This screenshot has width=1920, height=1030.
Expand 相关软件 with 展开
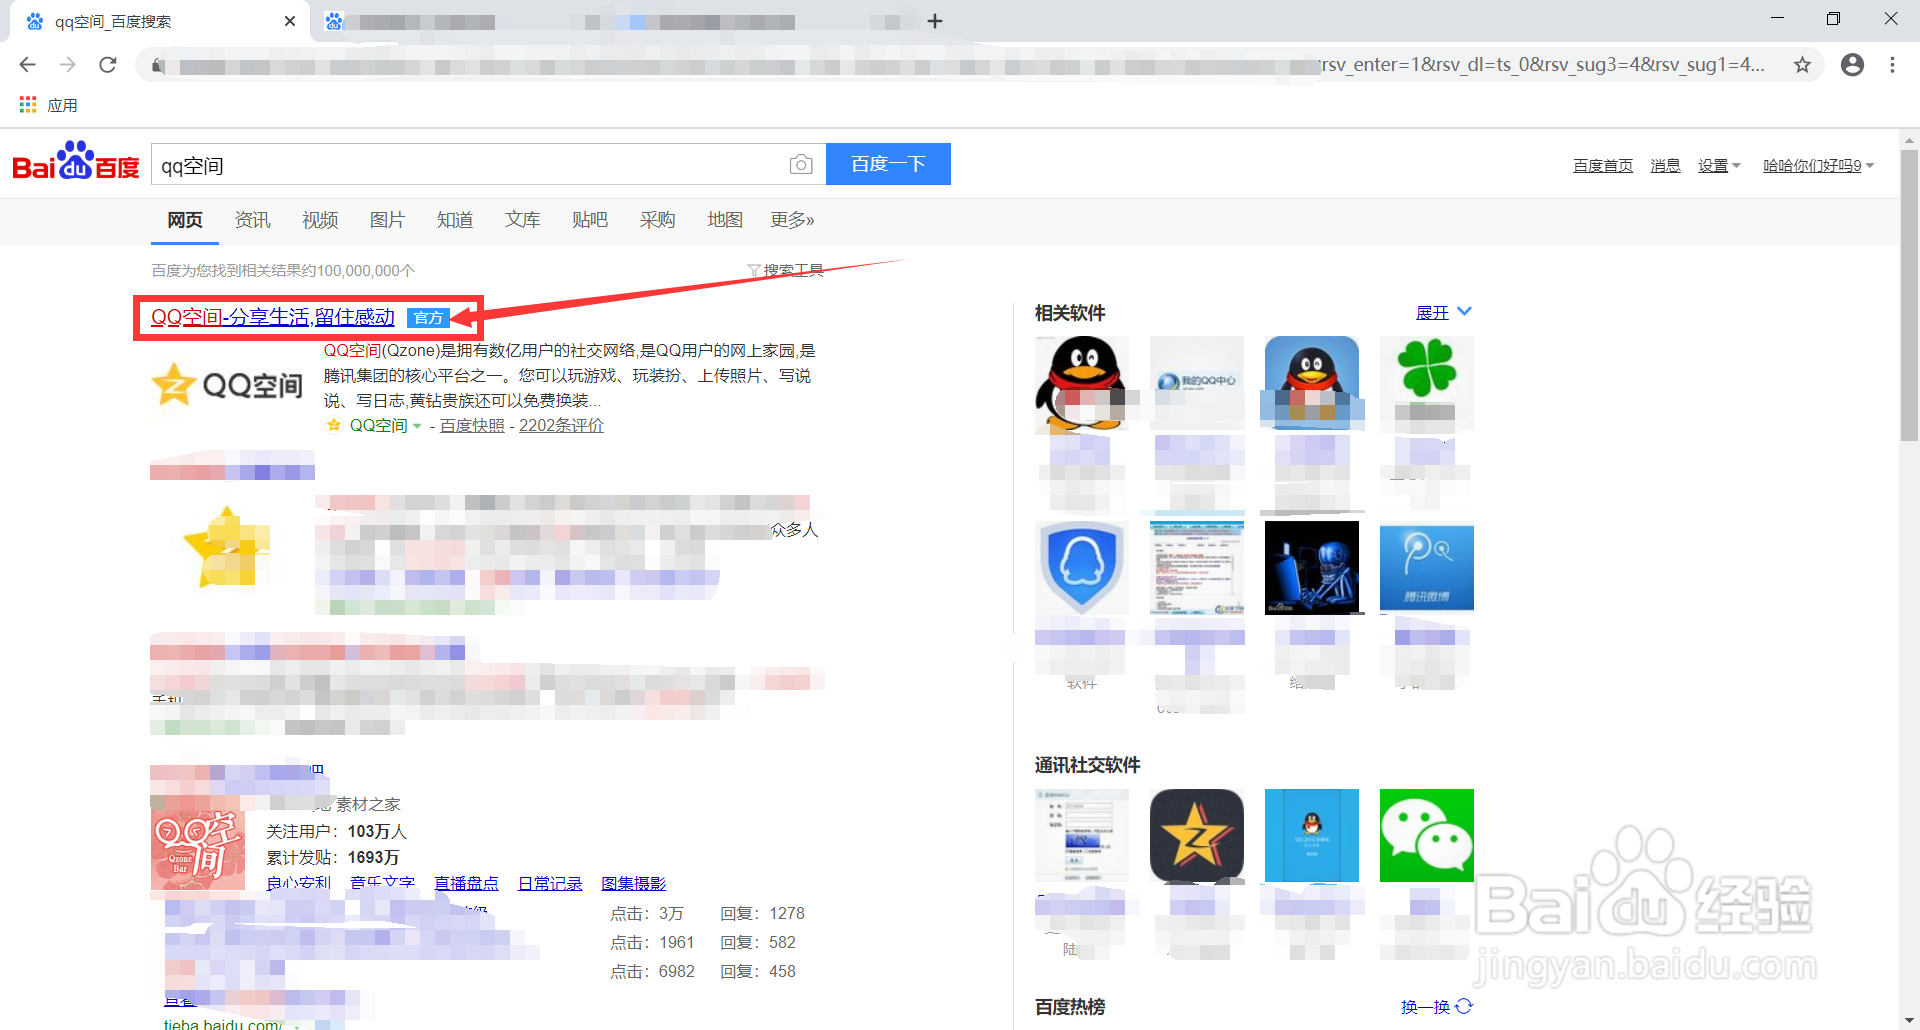(x=1443, y=313)
